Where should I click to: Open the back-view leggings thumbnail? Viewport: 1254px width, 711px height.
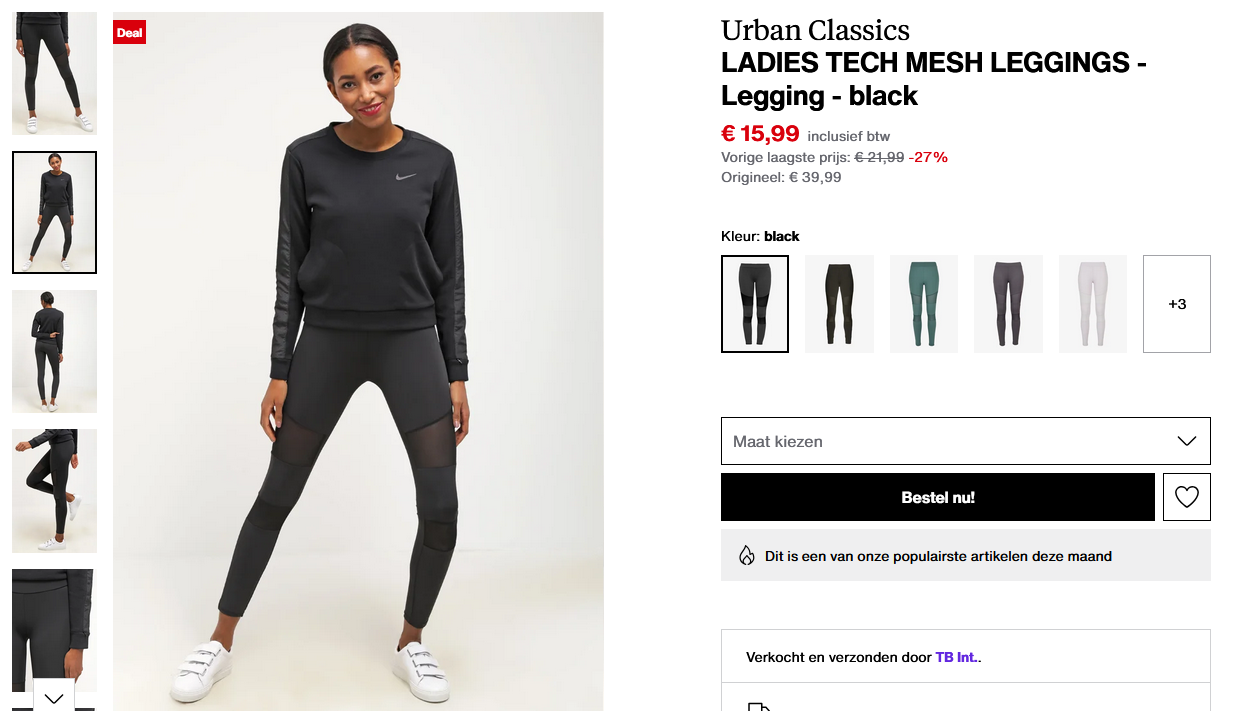53,351
